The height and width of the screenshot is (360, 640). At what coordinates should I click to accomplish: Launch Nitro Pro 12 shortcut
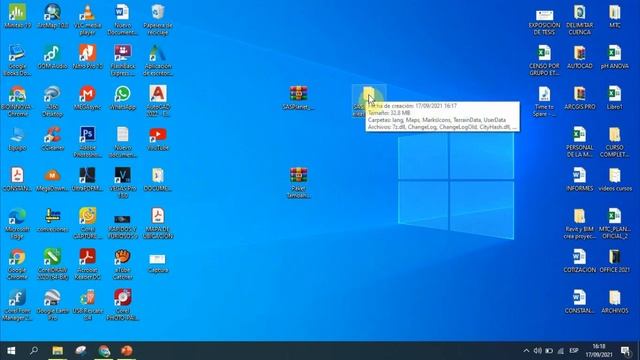[x=87, y=57]
